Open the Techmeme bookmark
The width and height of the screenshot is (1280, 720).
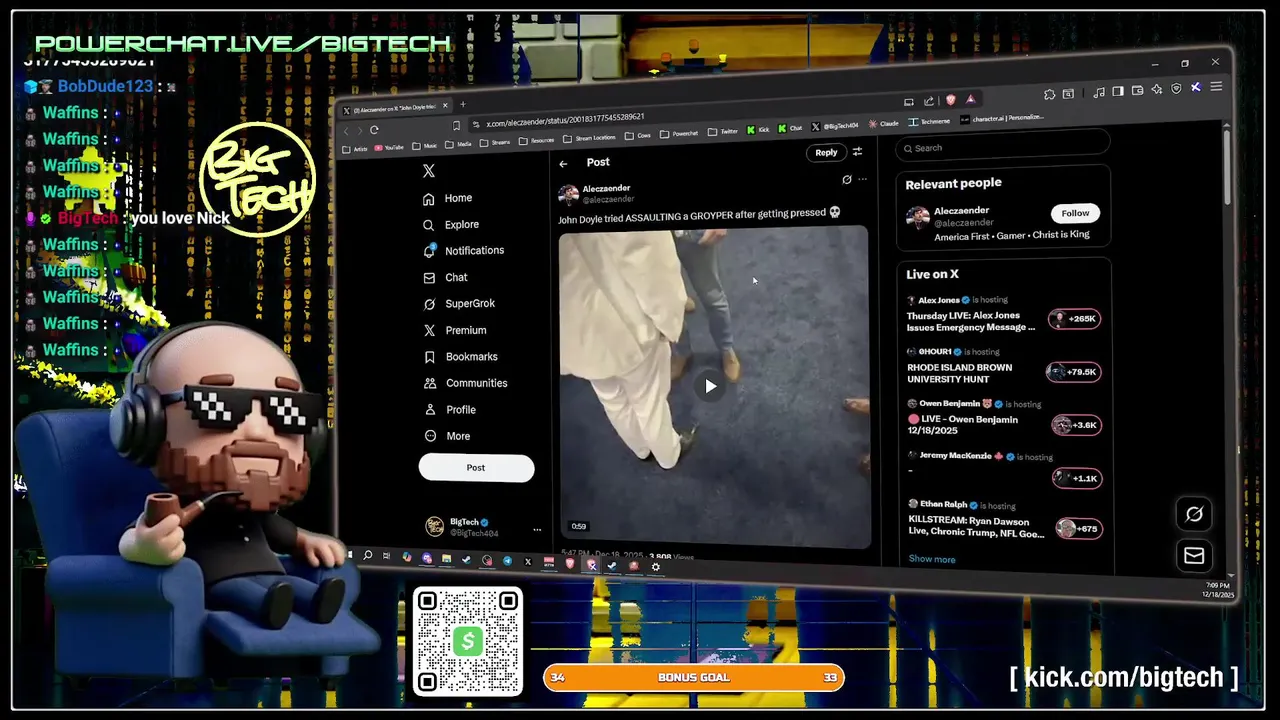coord(929,121)
